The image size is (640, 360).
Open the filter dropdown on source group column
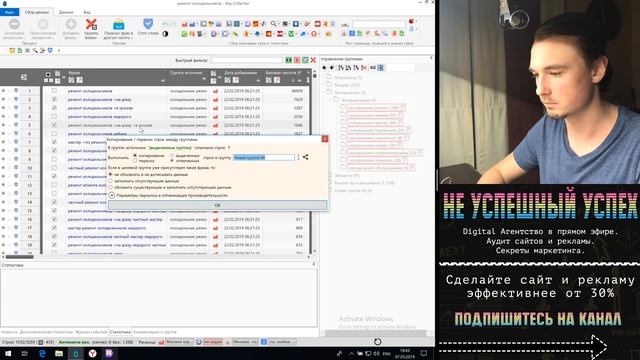point(204,78)
